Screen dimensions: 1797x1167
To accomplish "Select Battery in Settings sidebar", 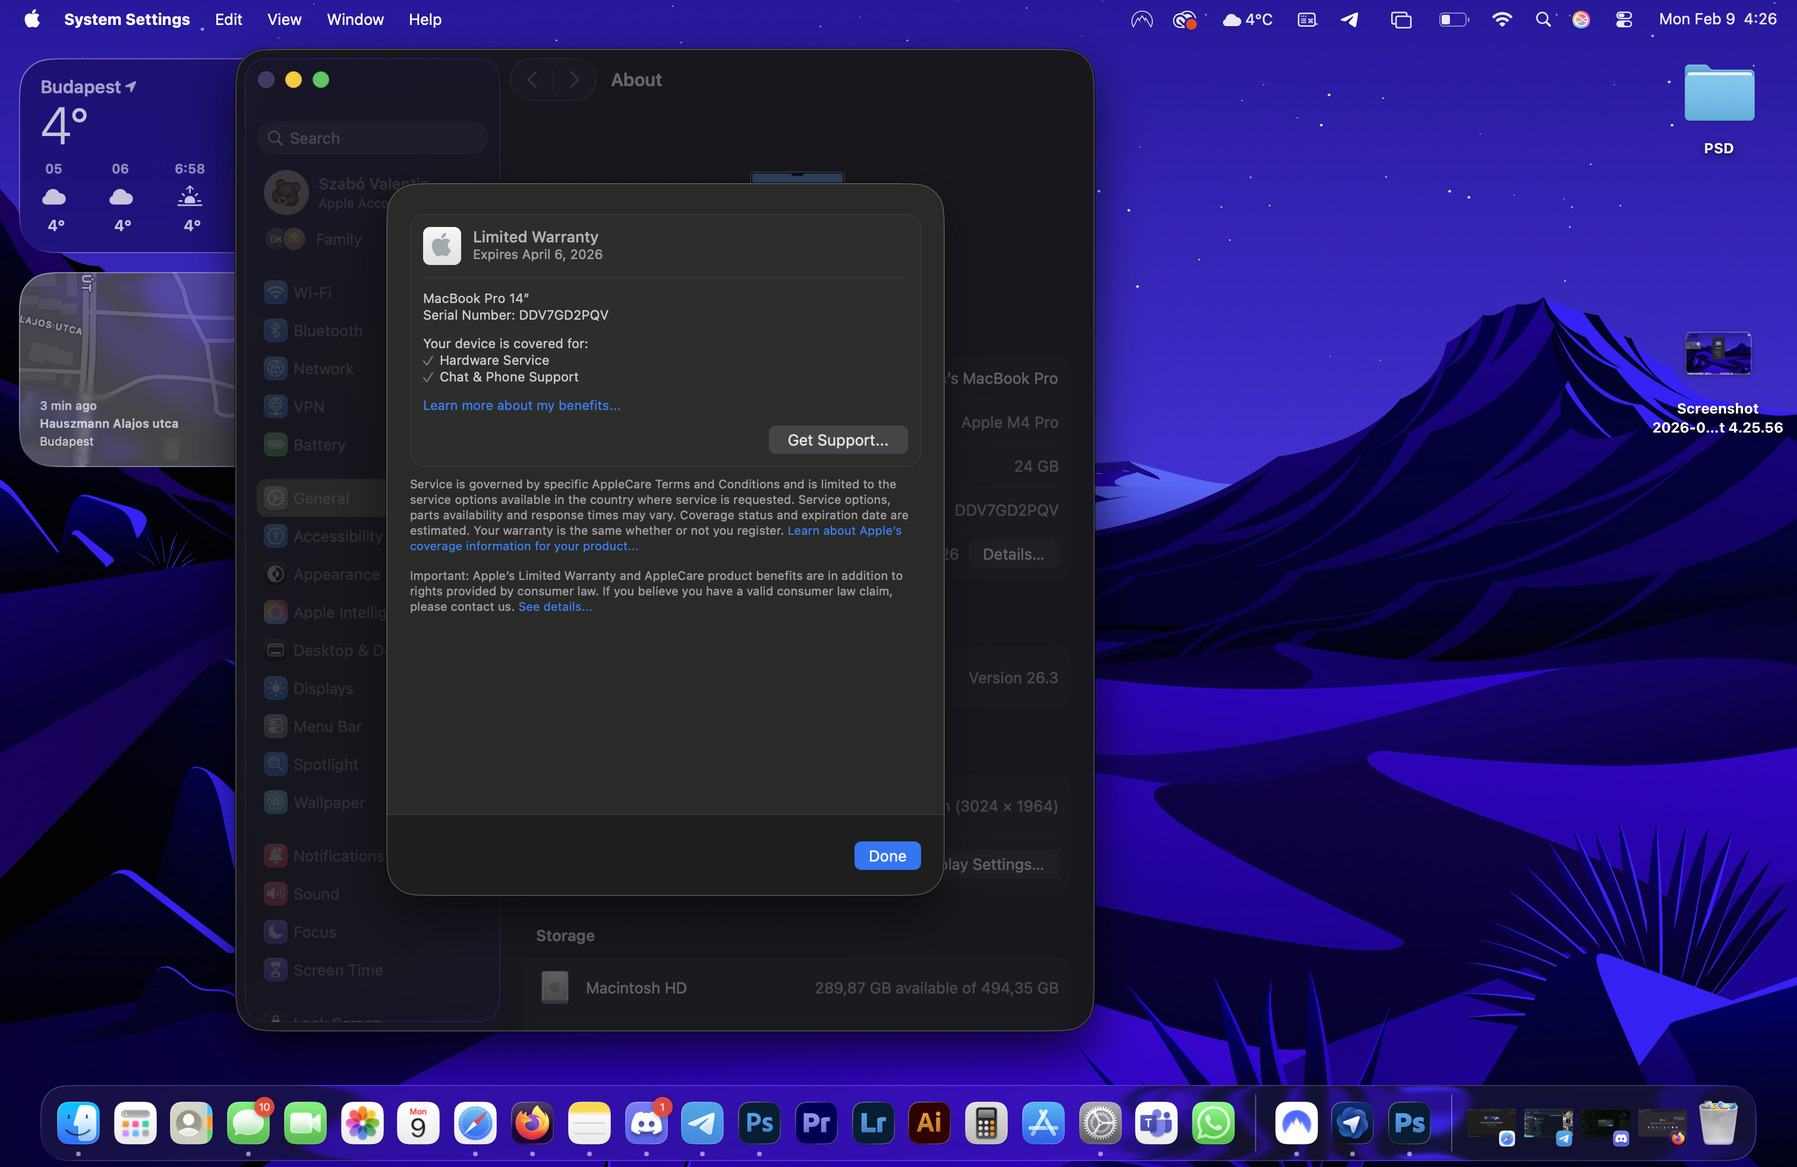I will [320, 445].
